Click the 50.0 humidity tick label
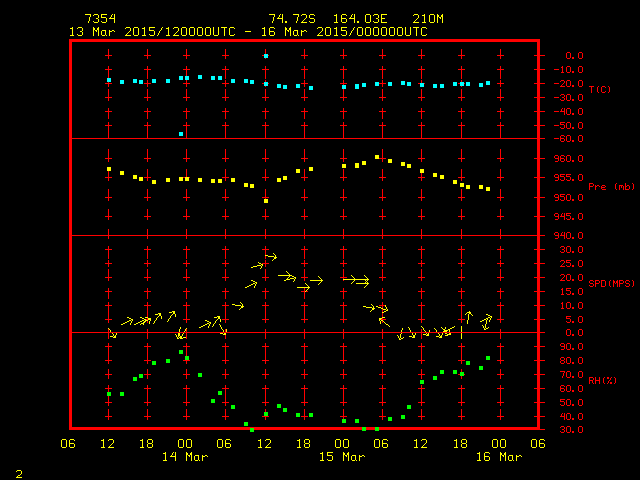Screen dimensions: 640x480 tap(571, 403)
